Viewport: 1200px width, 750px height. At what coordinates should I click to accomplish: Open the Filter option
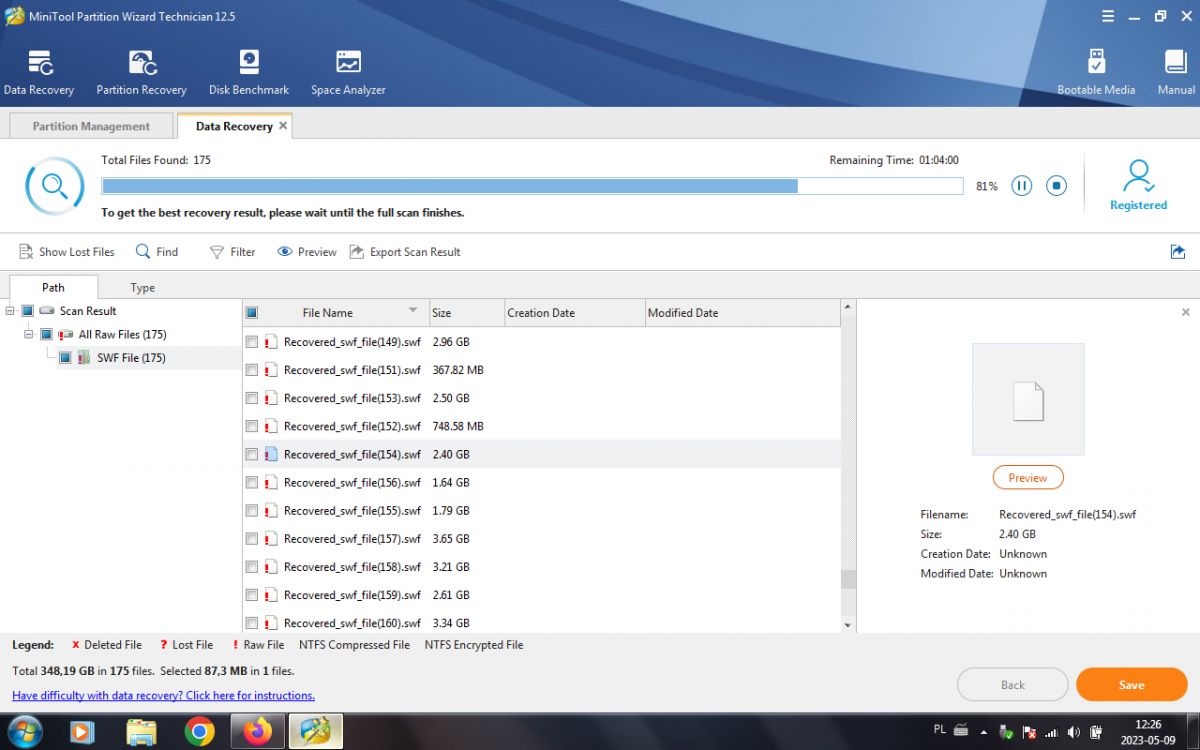coord(232,252)
